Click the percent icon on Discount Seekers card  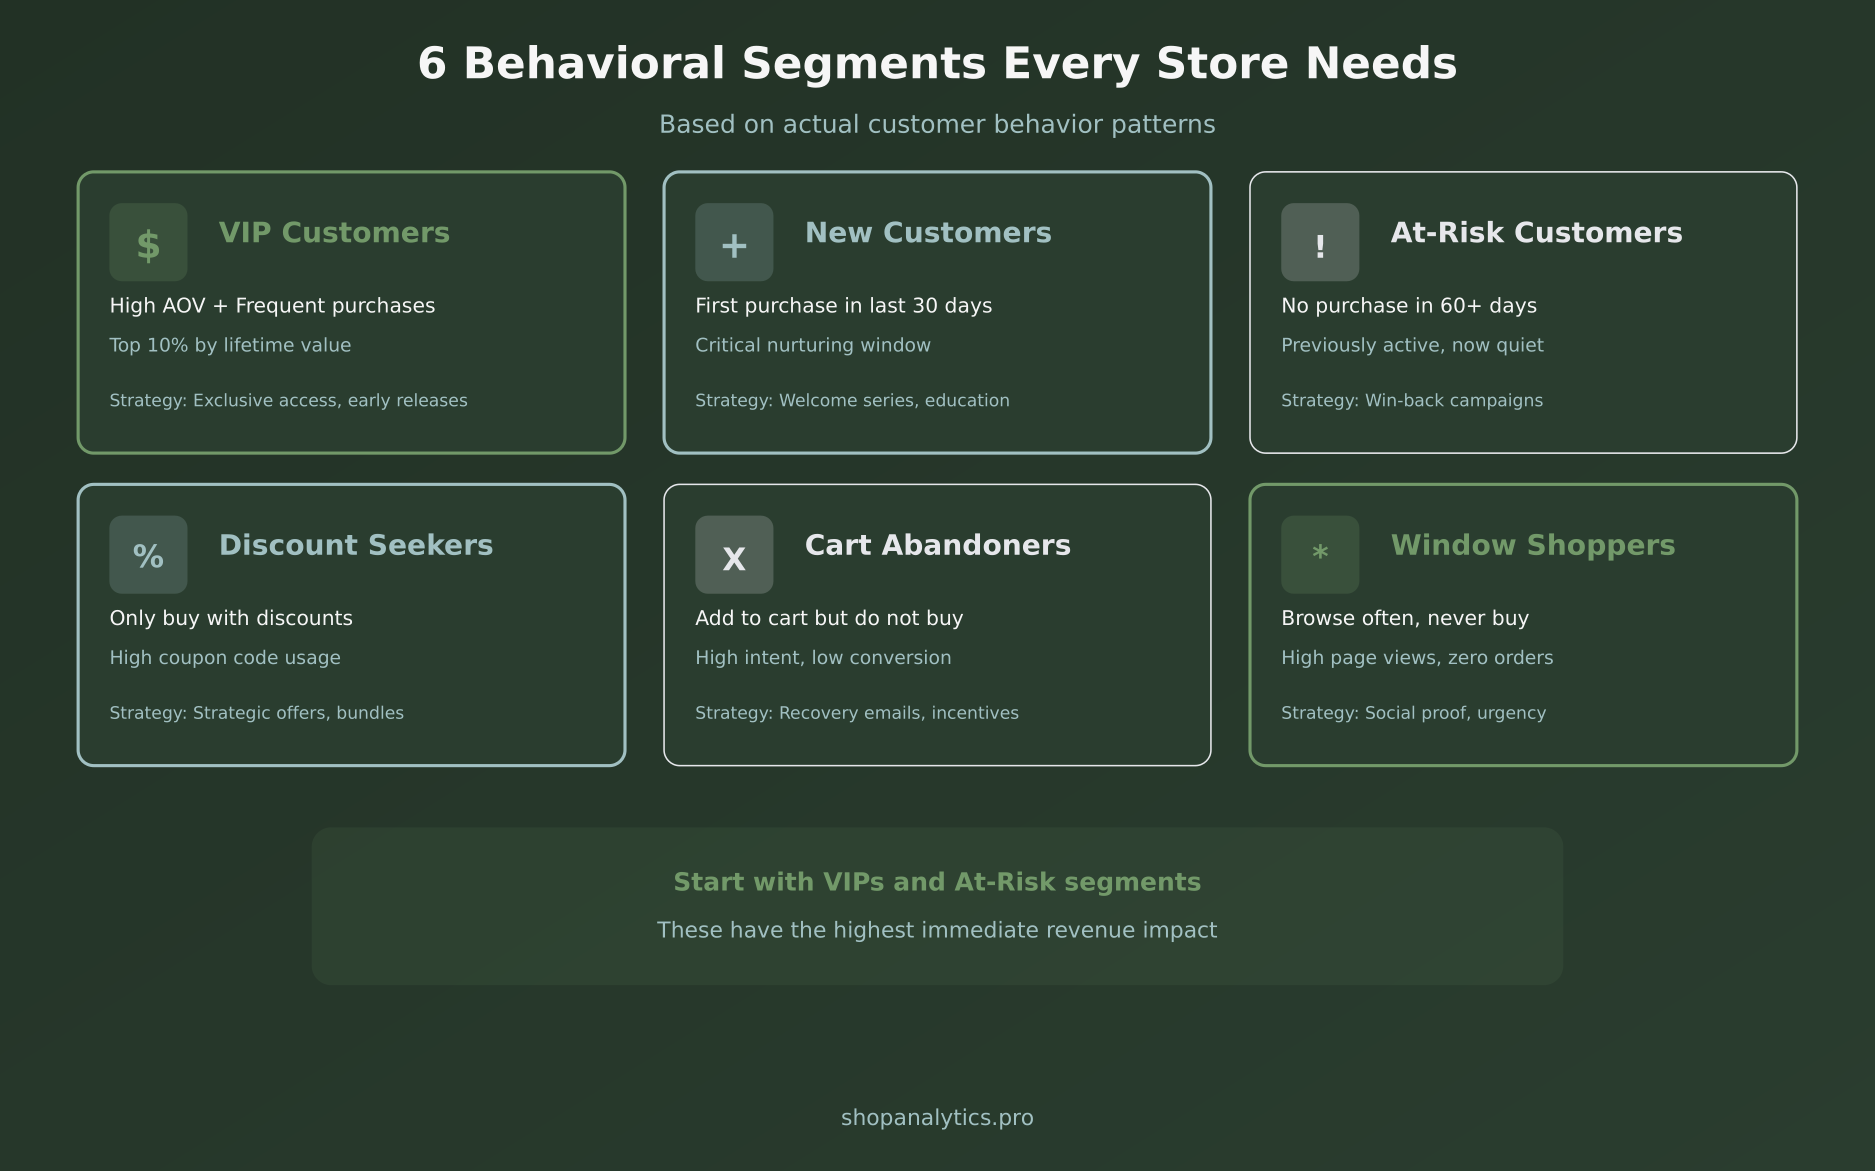(x=148, y=554)
